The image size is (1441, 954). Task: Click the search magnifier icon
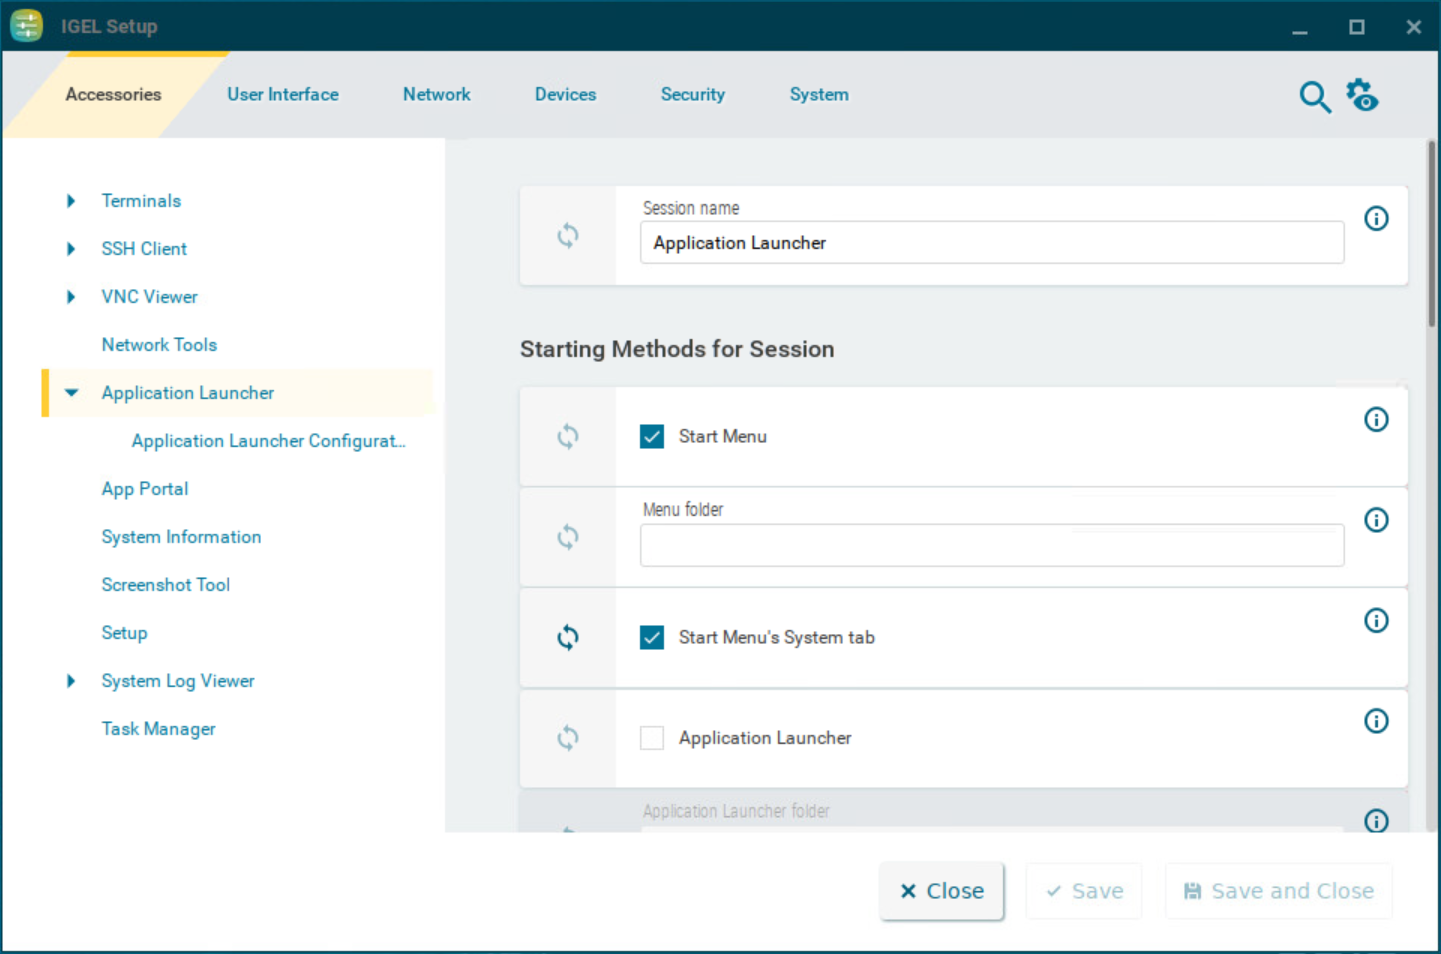pyautogui.click(x=1314, y=97)
